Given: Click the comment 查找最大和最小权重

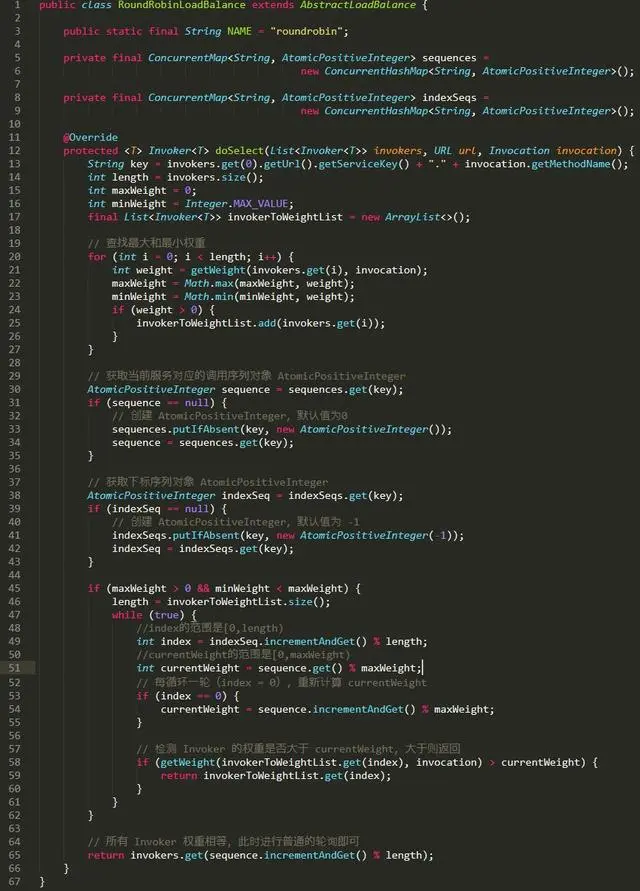Looking at the screenshot, I should coord(147,244).
